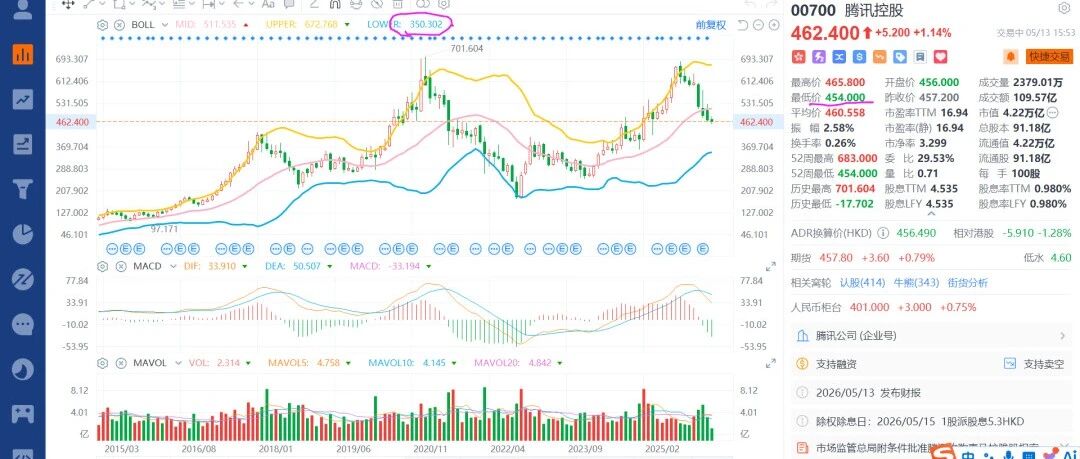The image size is (1080, 459).
Task: Open the MAVOL indicator settings gear
Action: (103, 363)
